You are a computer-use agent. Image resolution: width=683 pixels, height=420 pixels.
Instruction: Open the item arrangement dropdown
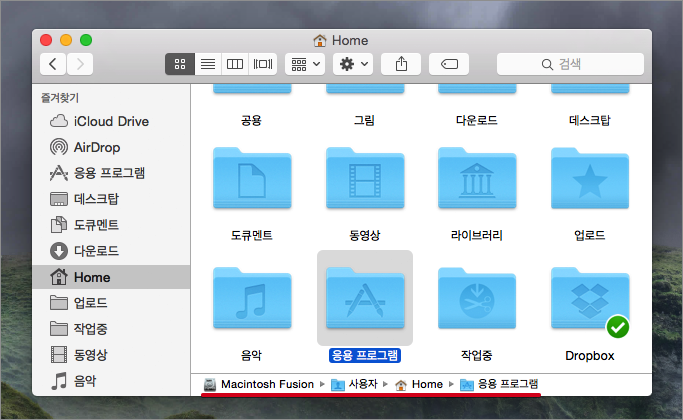click(x=305, y=64)
